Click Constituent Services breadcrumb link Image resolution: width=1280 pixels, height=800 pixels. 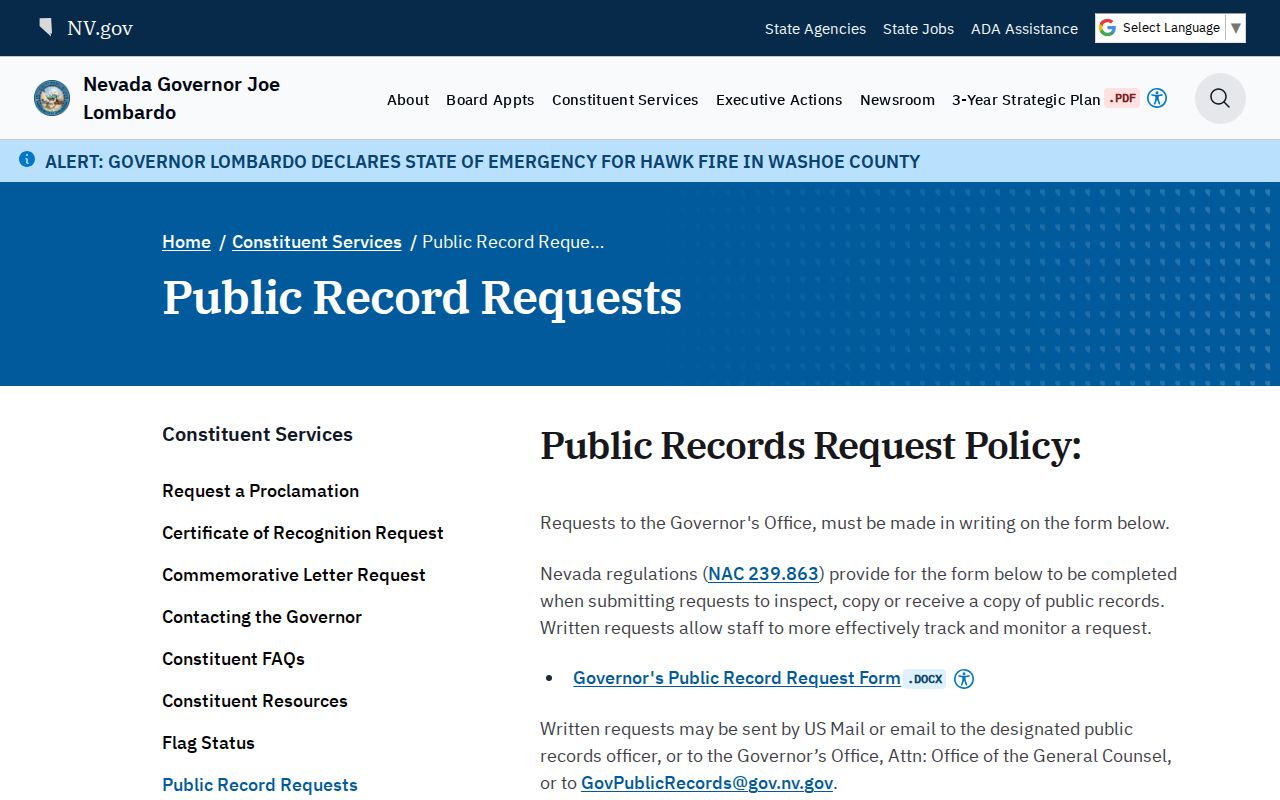click(317, 242)
